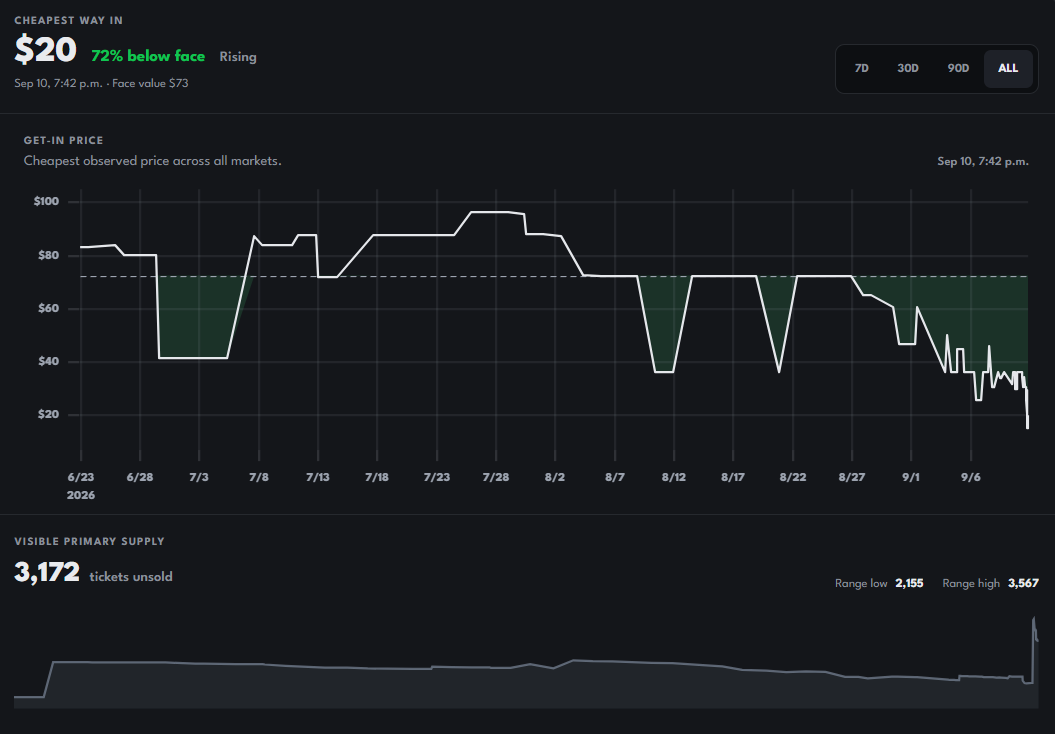The width and height of the screenshot is (1055, 734).
Task: Click the 3,172 unsold ticket count
Action: click(x=47, y=573)
